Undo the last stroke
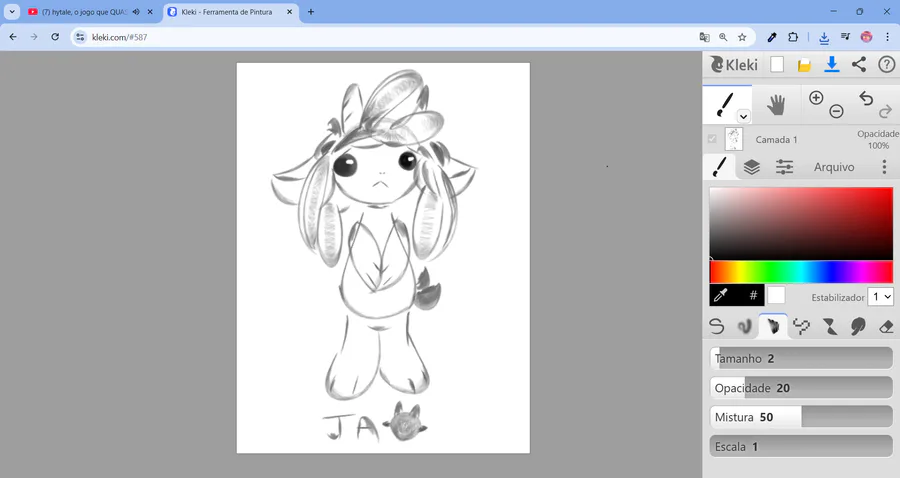This screenshot has width=900, height=478. point(866,98)
